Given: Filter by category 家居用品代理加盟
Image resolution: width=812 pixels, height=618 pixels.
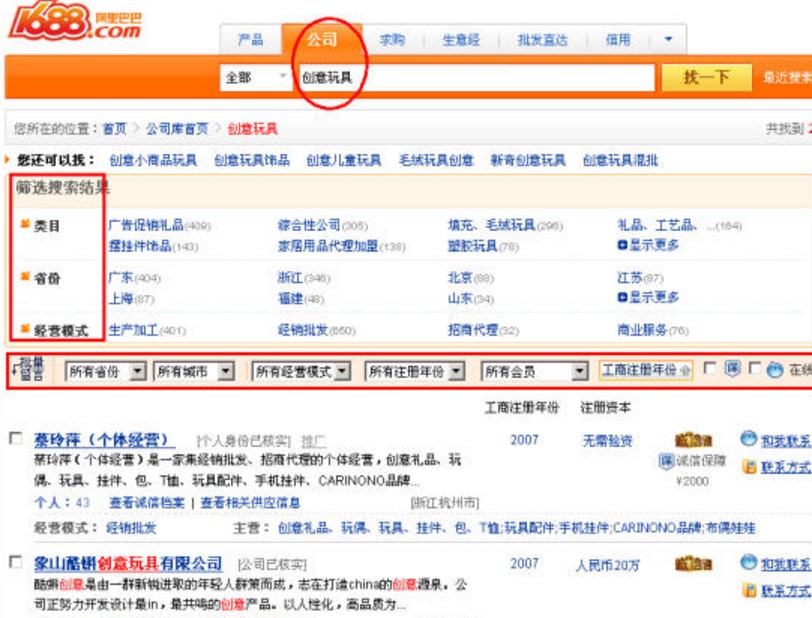Looking at the screenshot, I should coord(328,246).
